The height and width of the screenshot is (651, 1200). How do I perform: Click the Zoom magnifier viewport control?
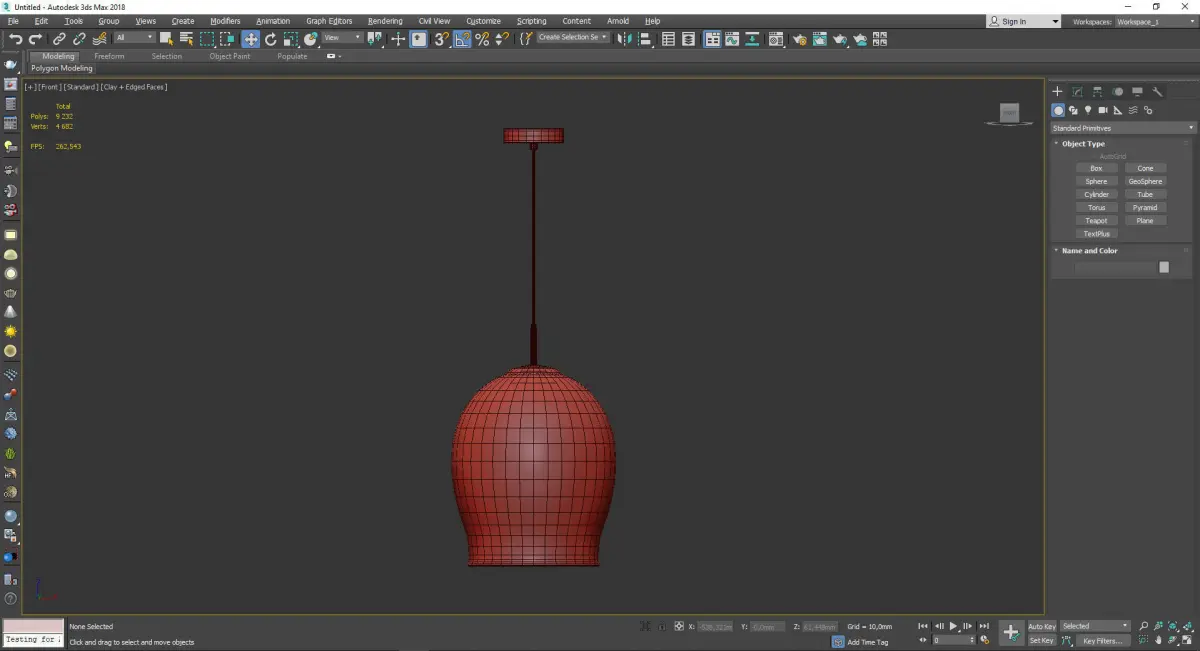(1144, 626)
